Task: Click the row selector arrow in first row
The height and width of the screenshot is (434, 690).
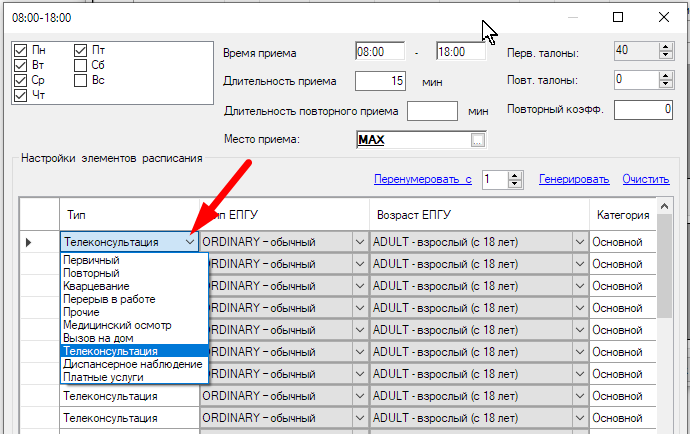Action: pos(28,242)
